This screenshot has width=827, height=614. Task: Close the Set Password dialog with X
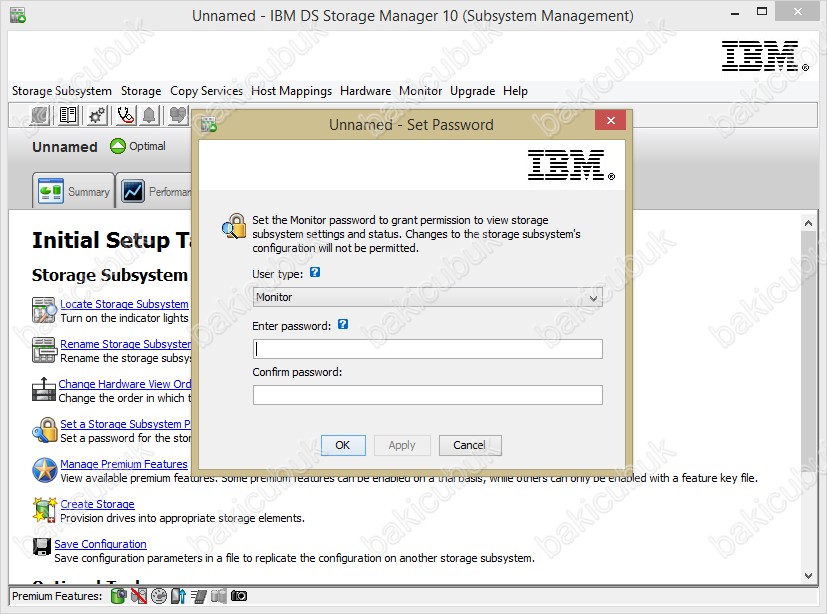click(x=610, y=120)
